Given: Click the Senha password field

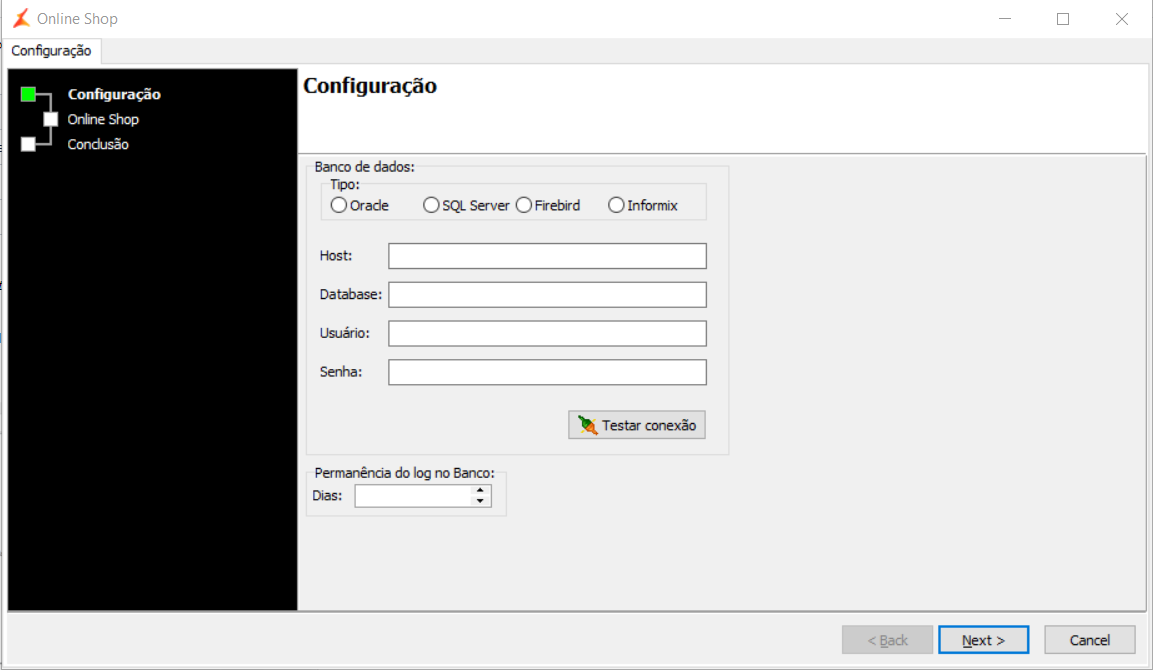Looking at the screenshot, I should (547, 372).
